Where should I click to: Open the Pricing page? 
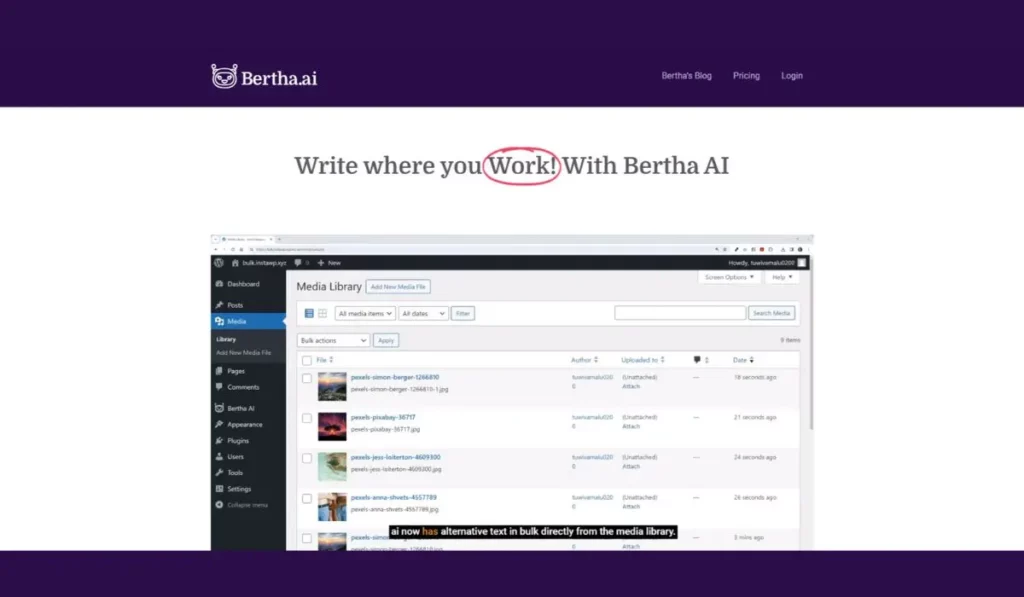746,76
